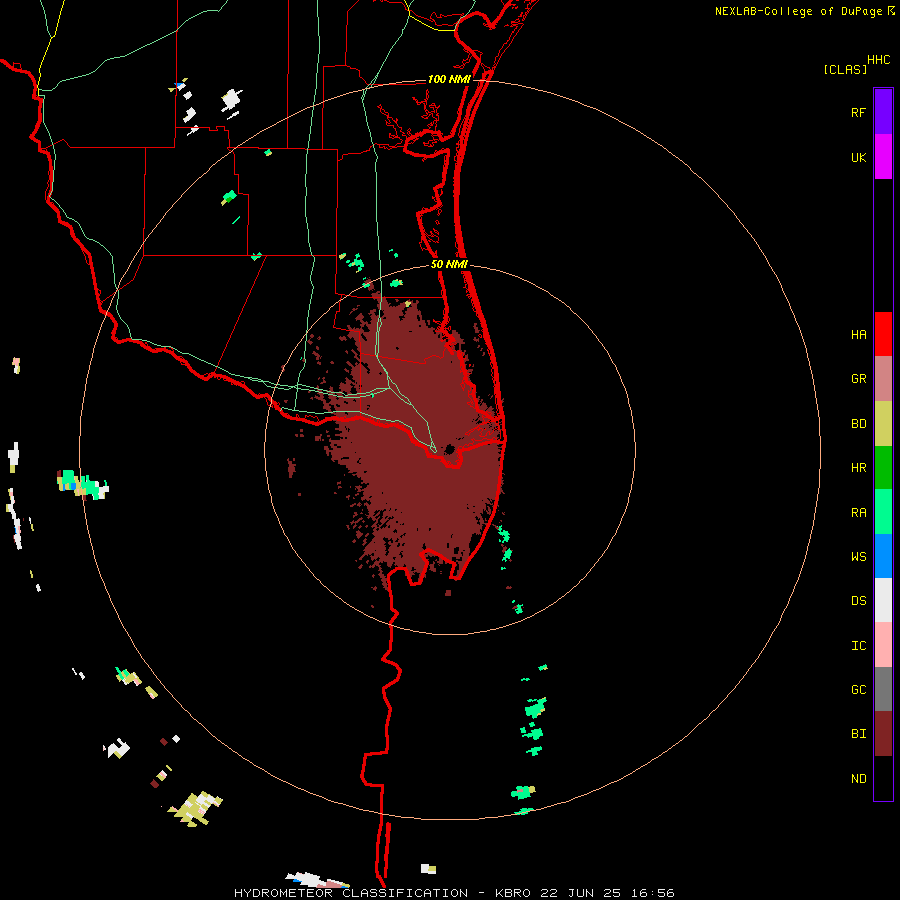Viewport: 900px width, 900px height.
Task: Click the RA legend label
Action: (x=858, y=513)
